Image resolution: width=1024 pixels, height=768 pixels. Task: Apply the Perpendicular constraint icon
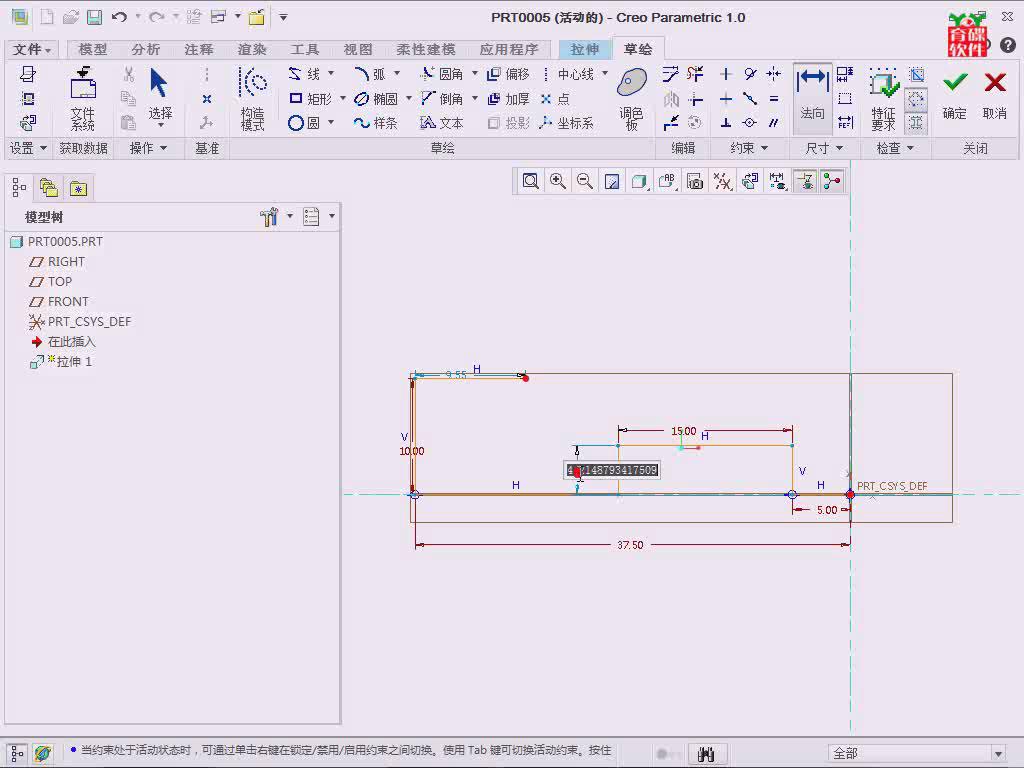coord(726,123)
